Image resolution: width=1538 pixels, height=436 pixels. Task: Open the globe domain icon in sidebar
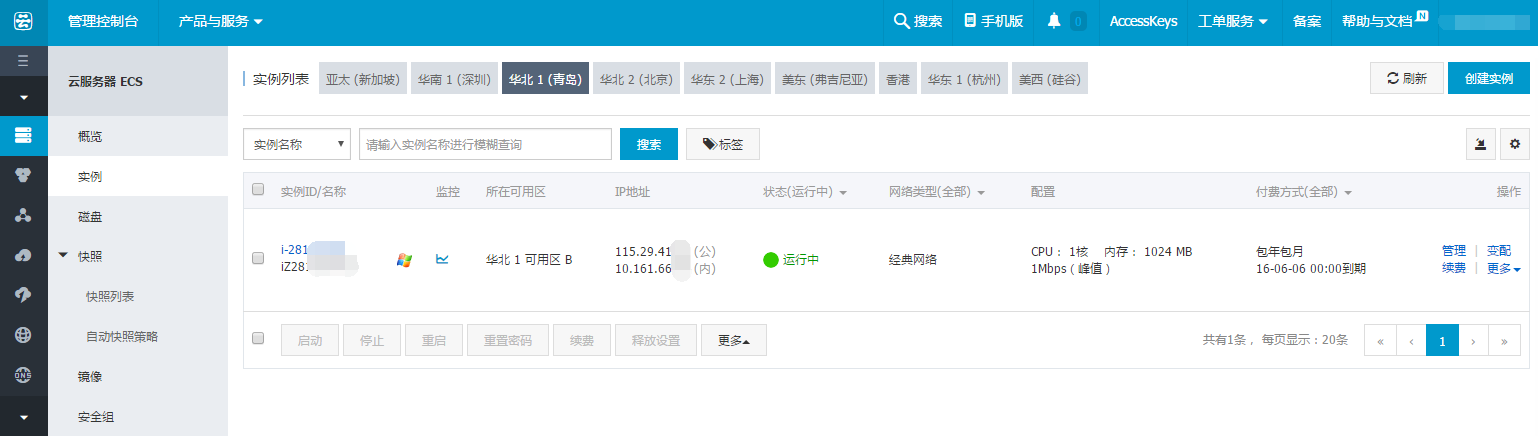pos(23,335)
